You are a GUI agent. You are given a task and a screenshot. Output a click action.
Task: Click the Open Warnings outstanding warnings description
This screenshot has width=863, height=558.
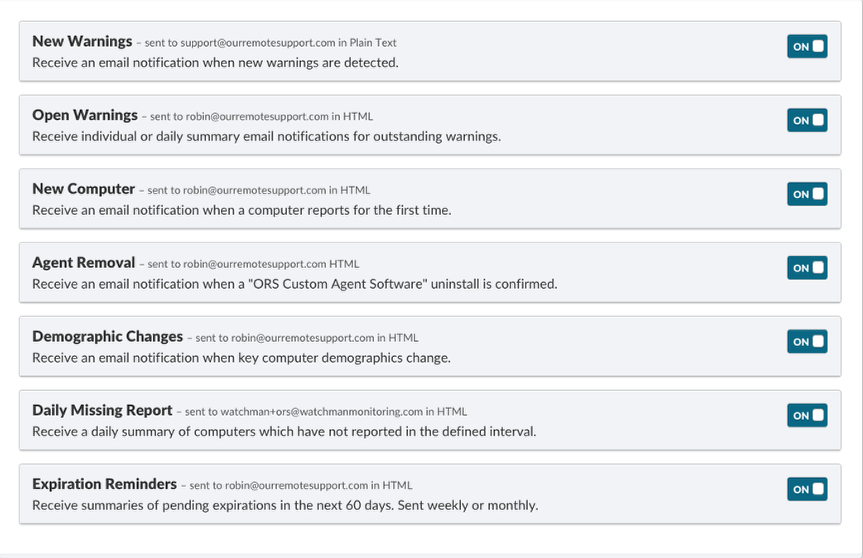point(266,136)
